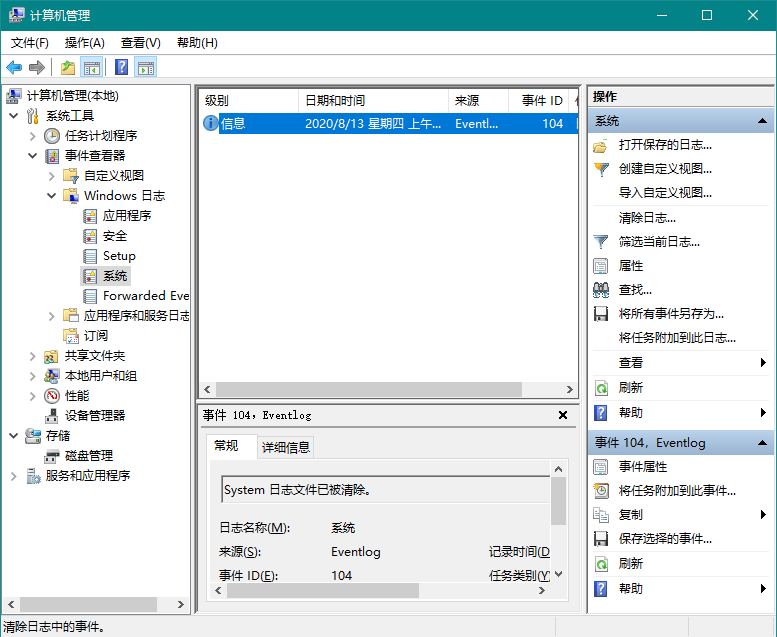Close the event 104 preview pane
The height and width of the screenshot is (637, 777).
tap(563, 415)
